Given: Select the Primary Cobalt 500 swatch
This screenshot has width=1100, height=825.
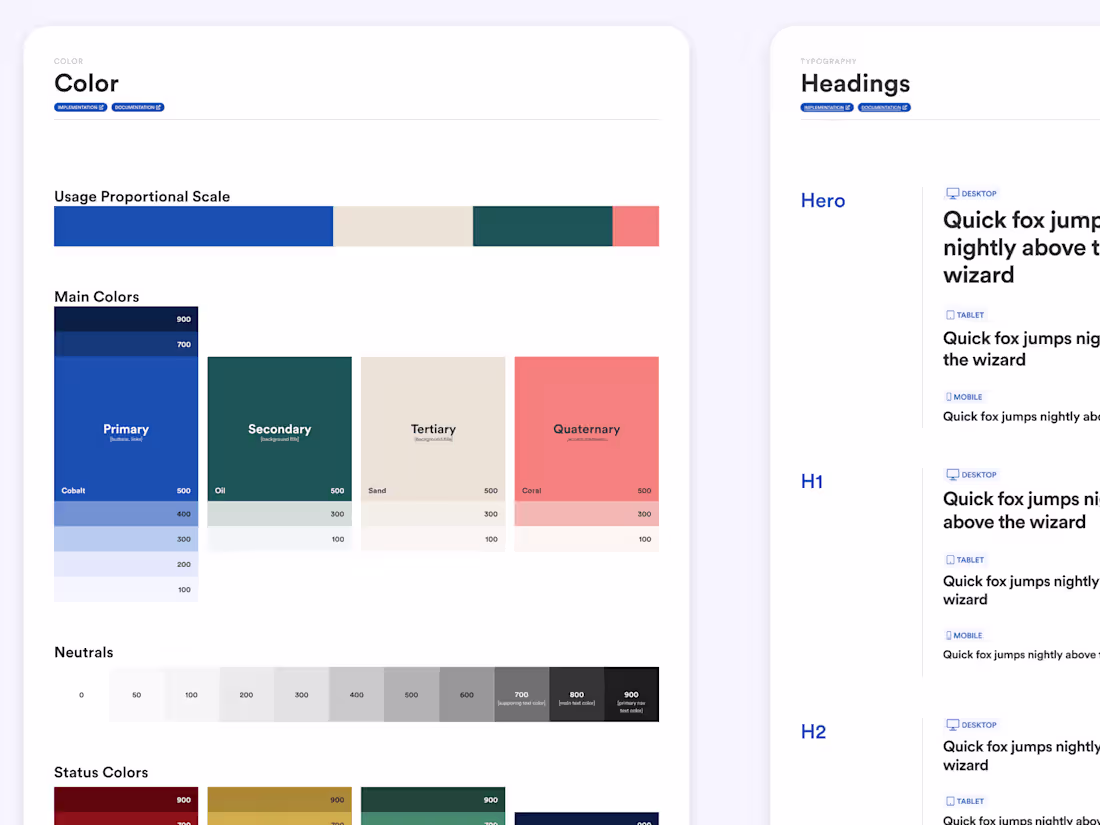Looking at the screenshot, I should pyautogui.click(x=126, y=429).
